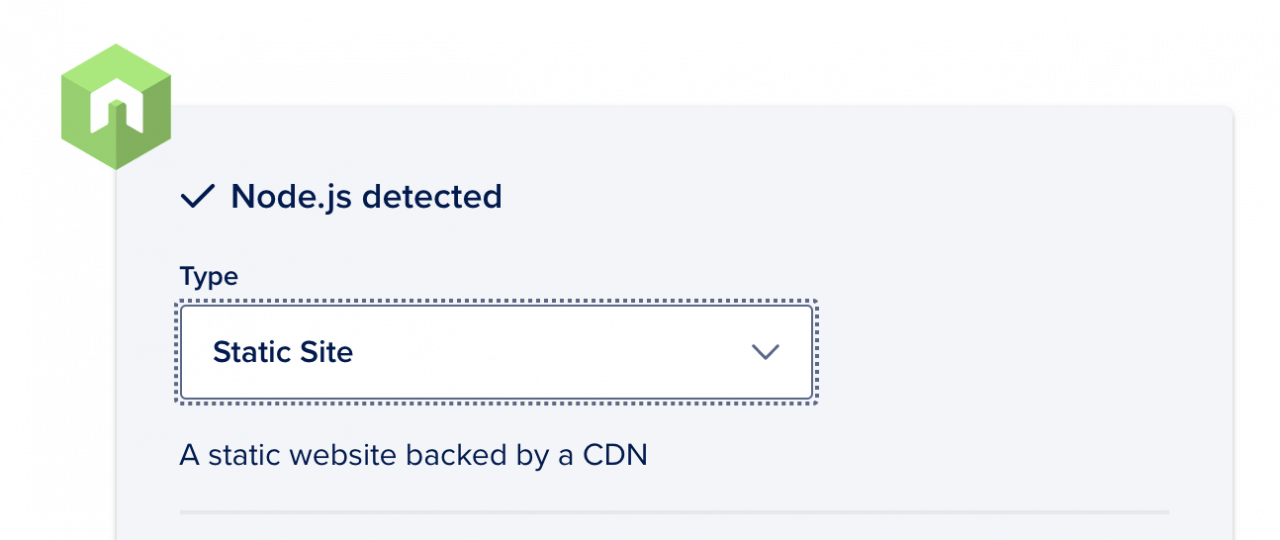Click the checkmark beside Node.js detected
This screenshot has height=540, width=1280.
tap(198, 198)
